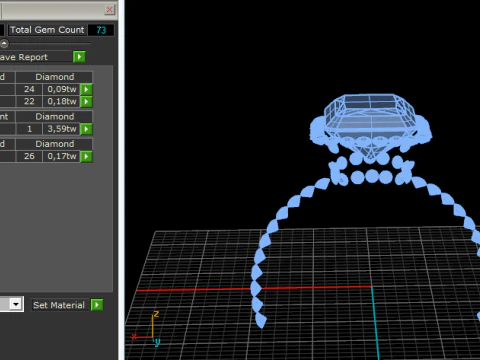Click the 3,59tw weight value

point(62,129)
